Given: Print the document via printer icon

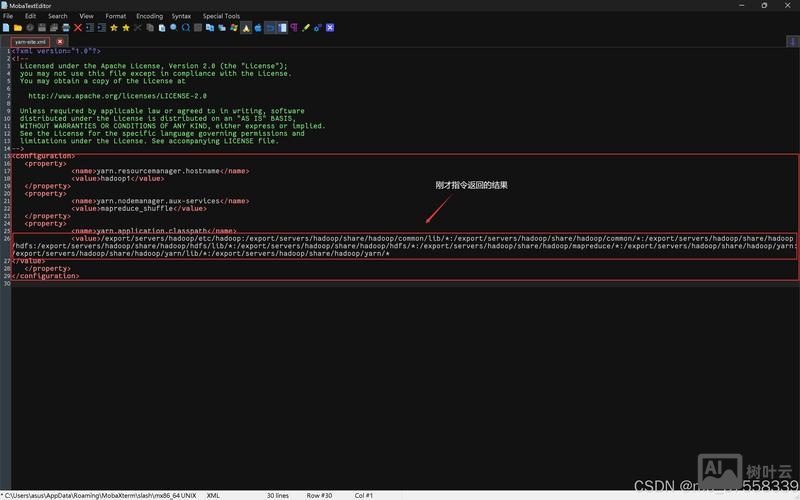Looking at the screenshot, I should [x=66, y=28].
